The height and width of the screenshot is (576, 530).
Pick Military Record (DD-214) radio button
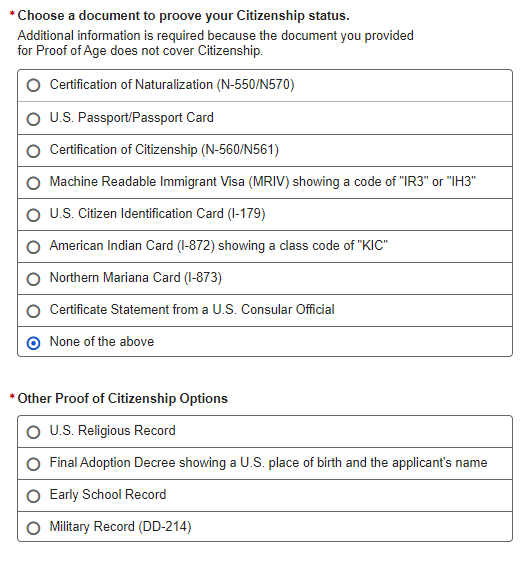coord(33,528)
